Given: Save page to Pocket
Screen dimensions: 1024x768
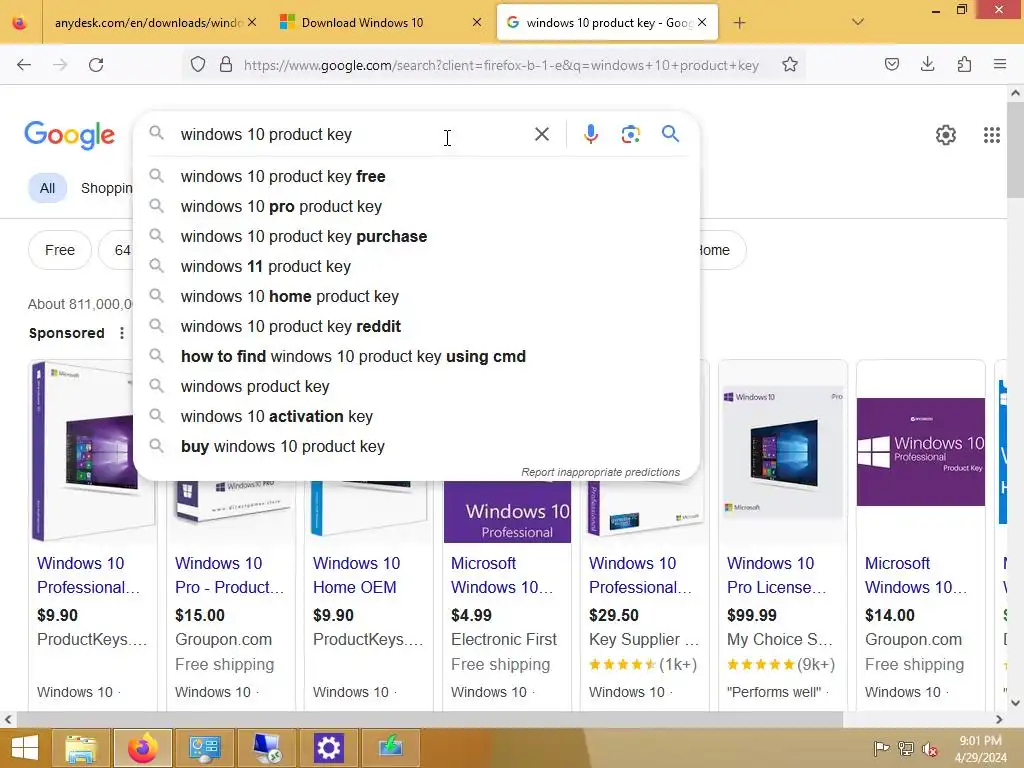Looking at the screenshot, I should (x=891, y=64).
